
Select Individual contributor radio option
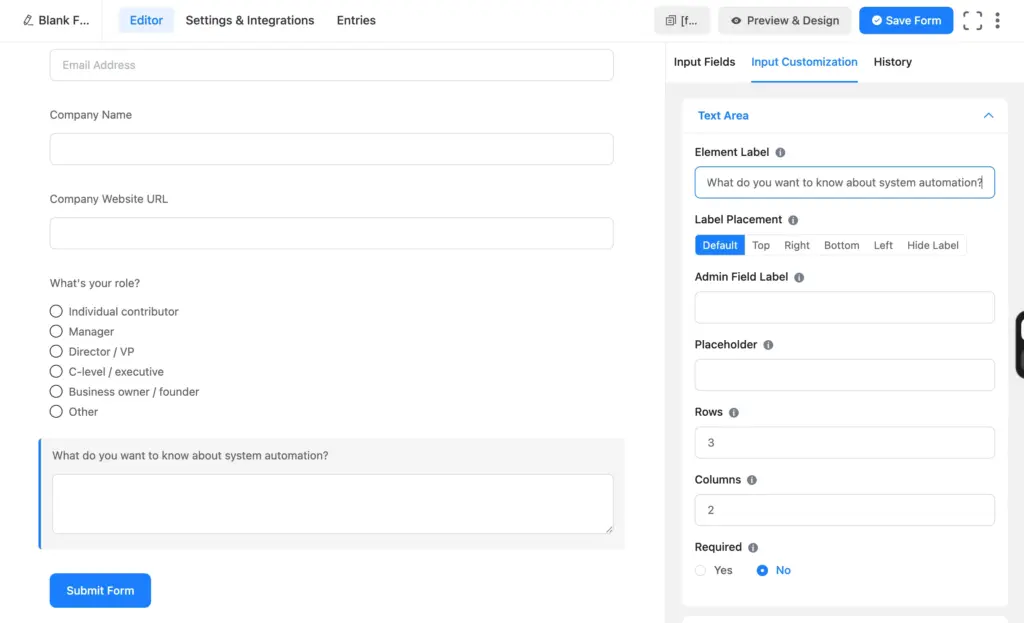click(x=56, y=312)
